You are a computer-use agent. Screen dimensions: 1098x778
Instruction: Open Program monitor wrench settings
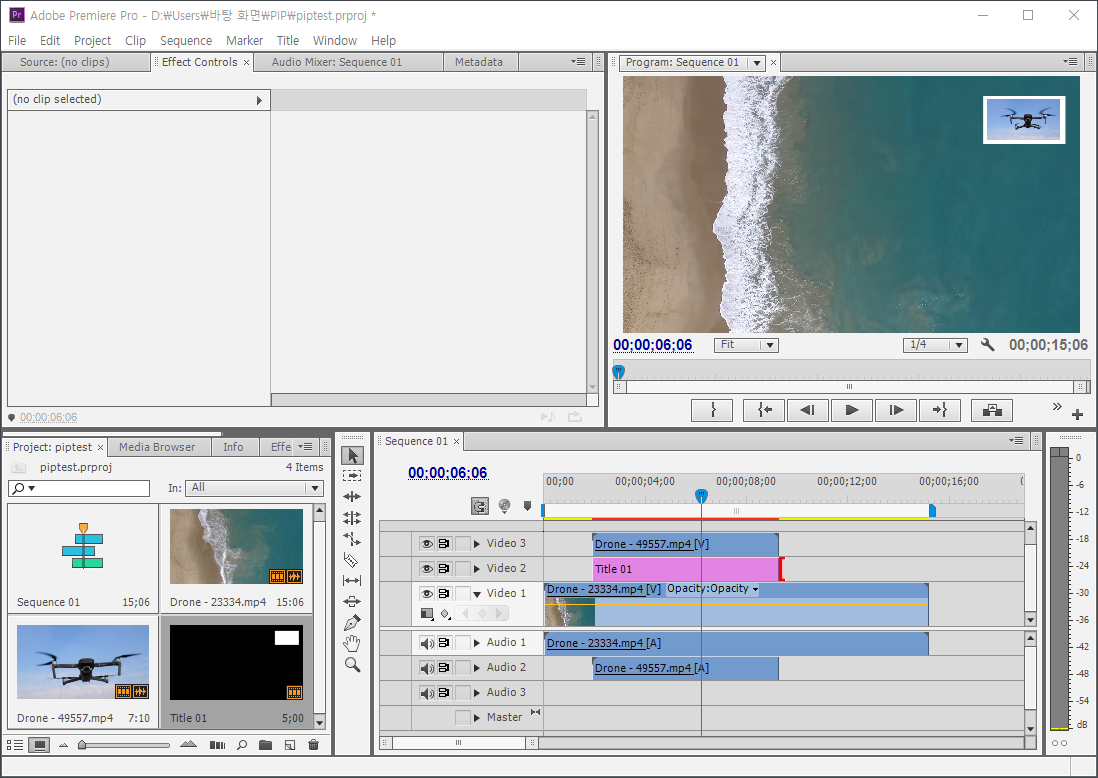[x=988, y=345]
